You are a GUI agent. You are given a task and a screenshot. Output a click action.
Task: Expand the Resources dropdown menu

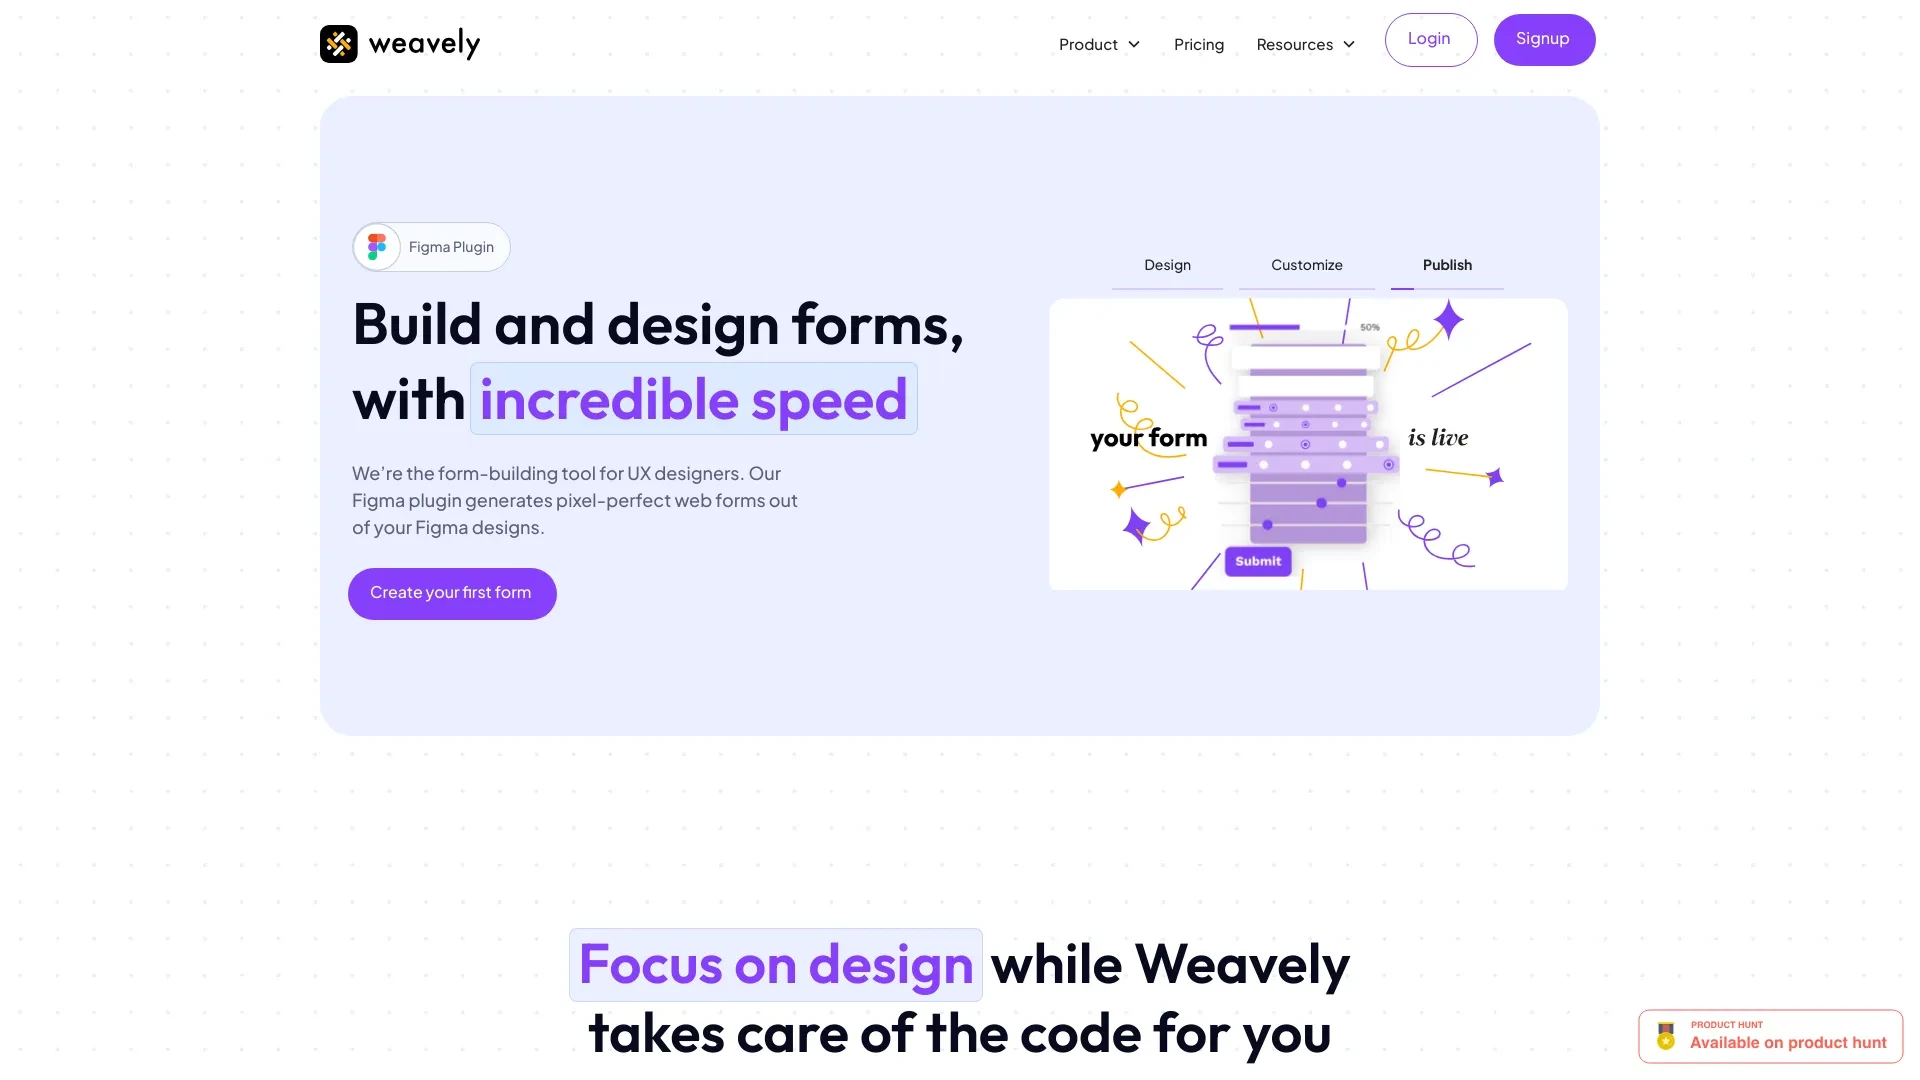click(x=1303, y=45)
